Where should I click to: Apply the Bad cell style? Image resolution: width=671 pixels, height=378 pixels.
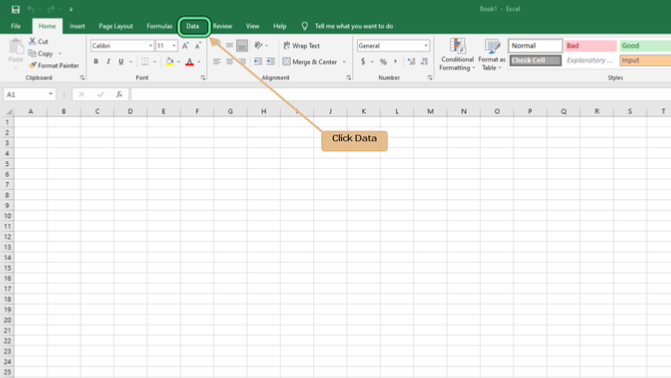[x=591, y=45]
